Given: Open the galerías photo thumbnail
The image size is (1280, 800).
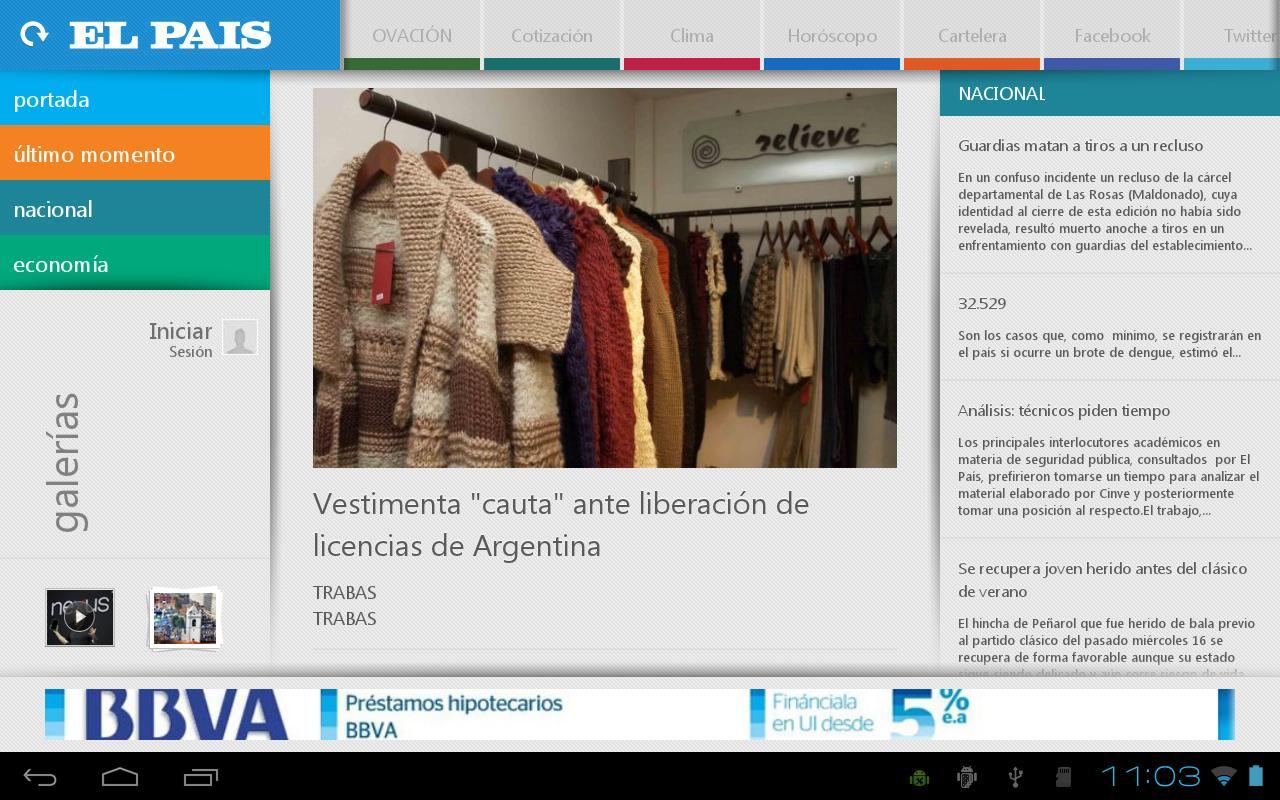Looking at the screenshot, I should click(x=184, y=617).
